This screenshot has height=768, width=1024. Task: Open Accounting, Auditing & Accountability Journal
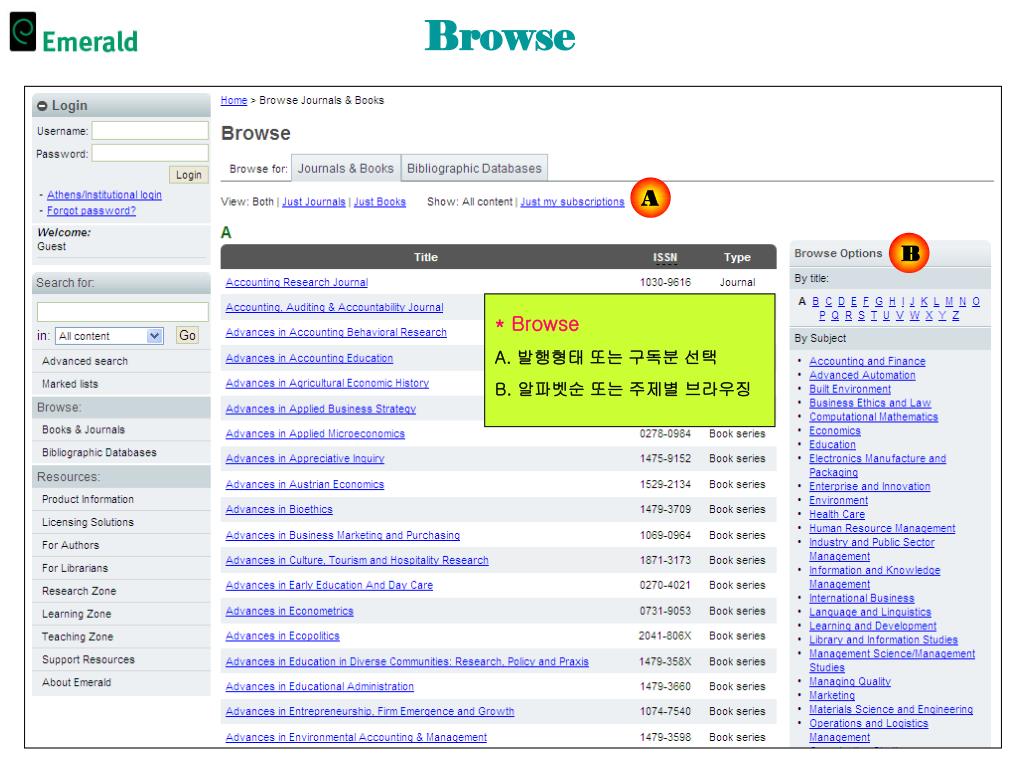coord(334,307)
